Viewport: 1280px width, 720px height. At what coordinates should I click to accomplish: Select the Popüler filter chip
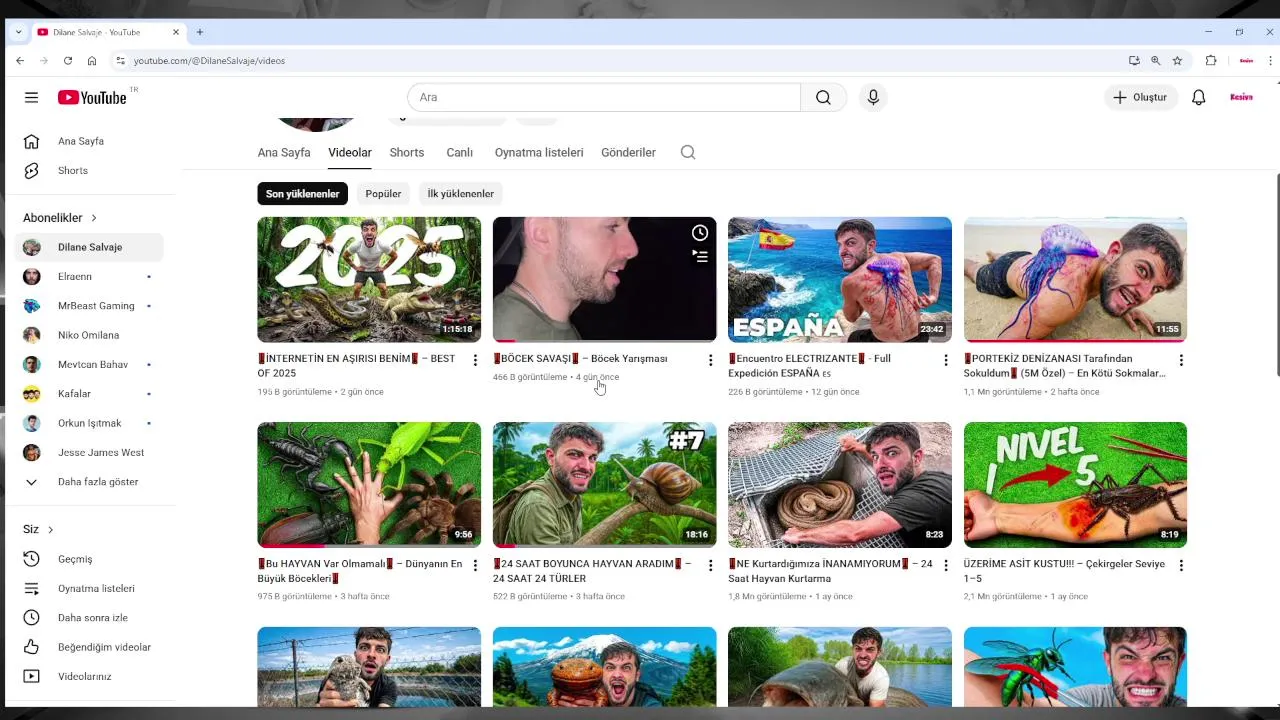pos(383,194)
